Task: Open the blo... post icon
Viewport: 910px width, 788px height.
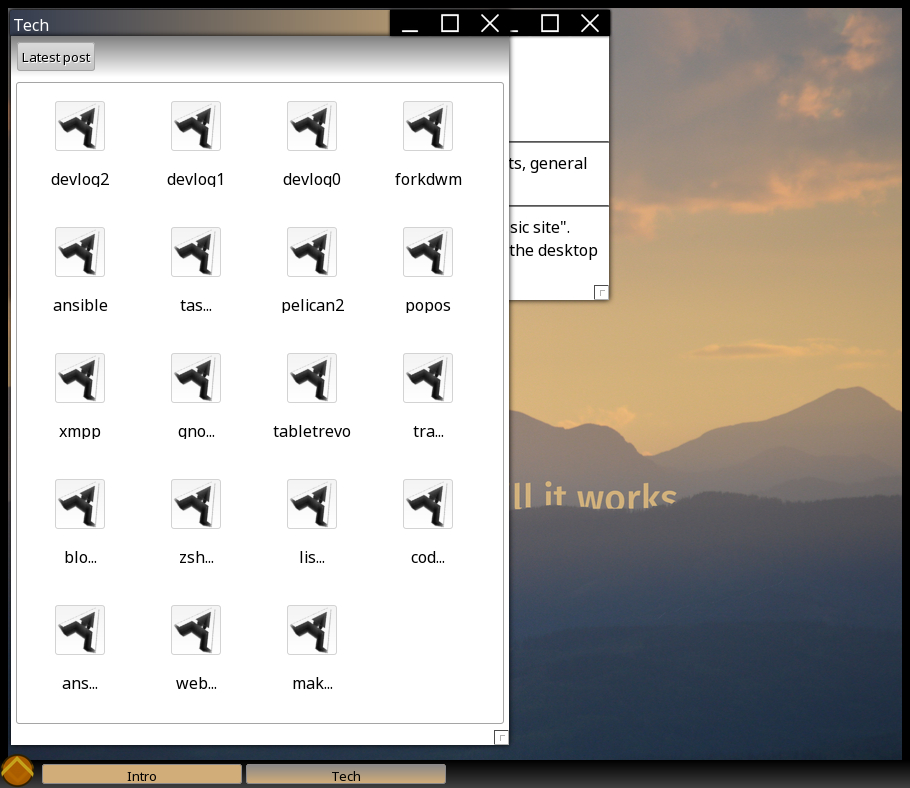Action: click(80, 504)
